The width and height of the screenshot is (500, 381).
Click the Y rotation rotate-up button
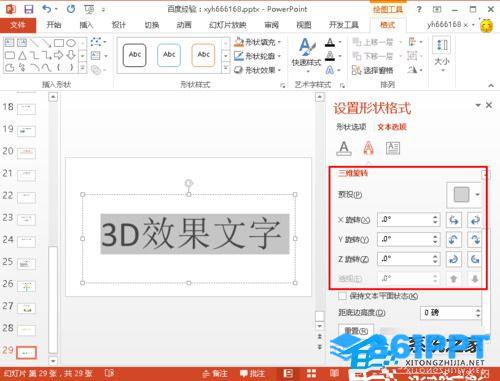pyautogui.click(x=454, y=239)
